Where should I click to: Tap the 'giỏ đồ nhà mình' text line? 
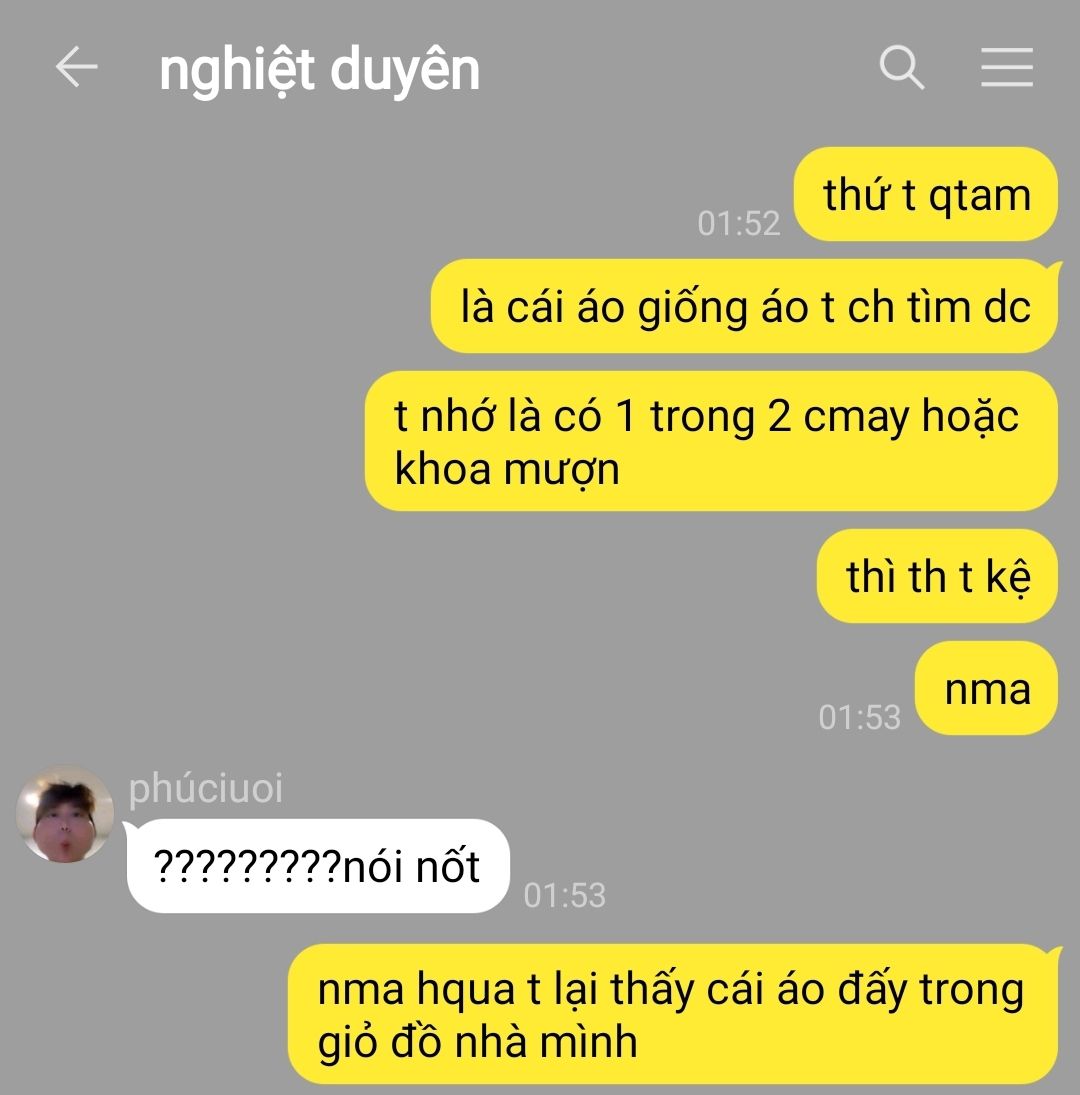478,1043
